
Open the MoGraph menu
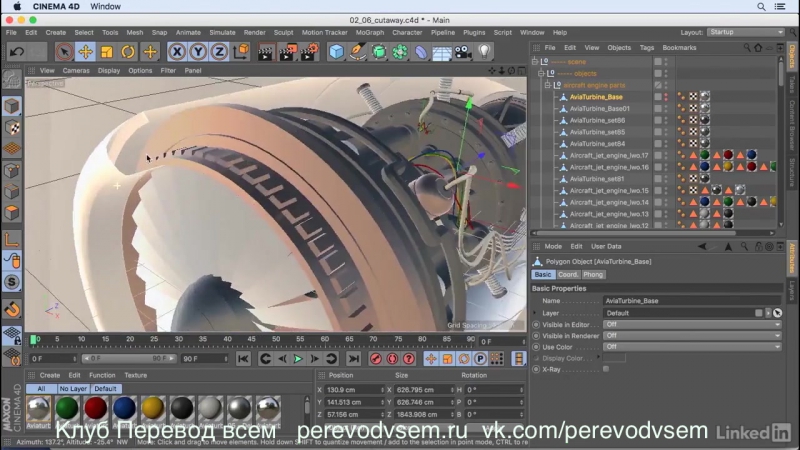pyautogui.click(x=369, y=32)
